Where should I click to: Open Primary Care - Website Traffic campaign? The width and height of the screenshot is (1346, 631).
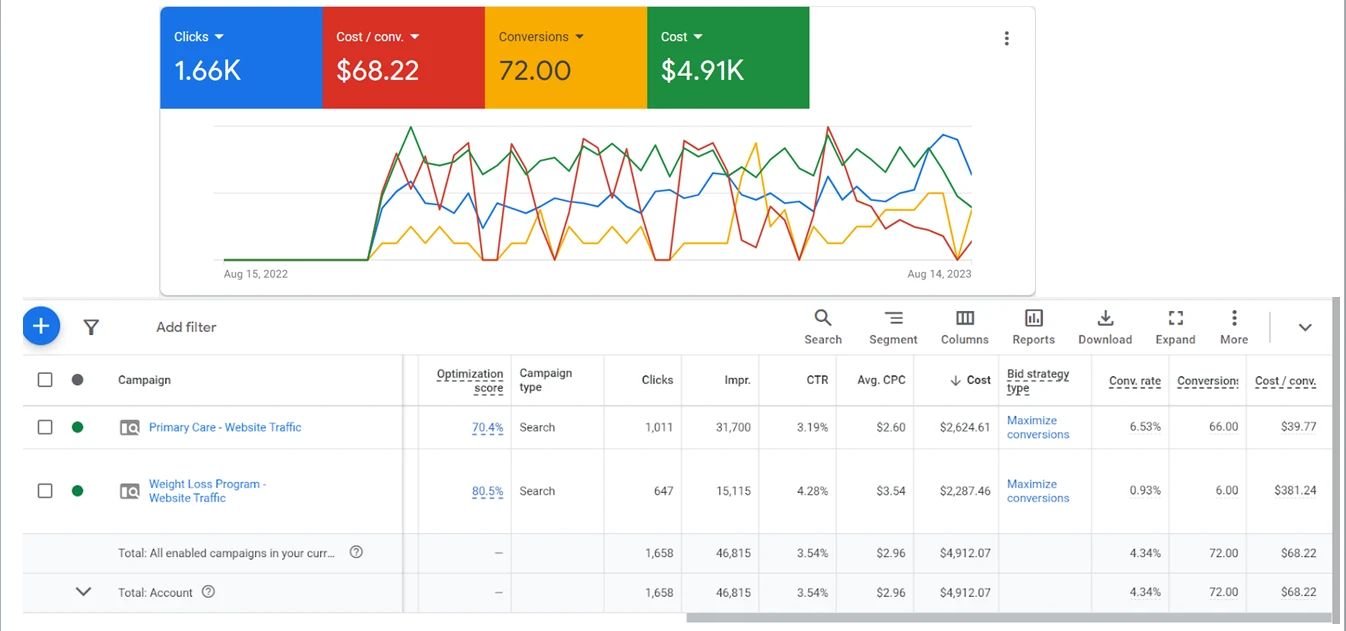[x=225, y=427]
